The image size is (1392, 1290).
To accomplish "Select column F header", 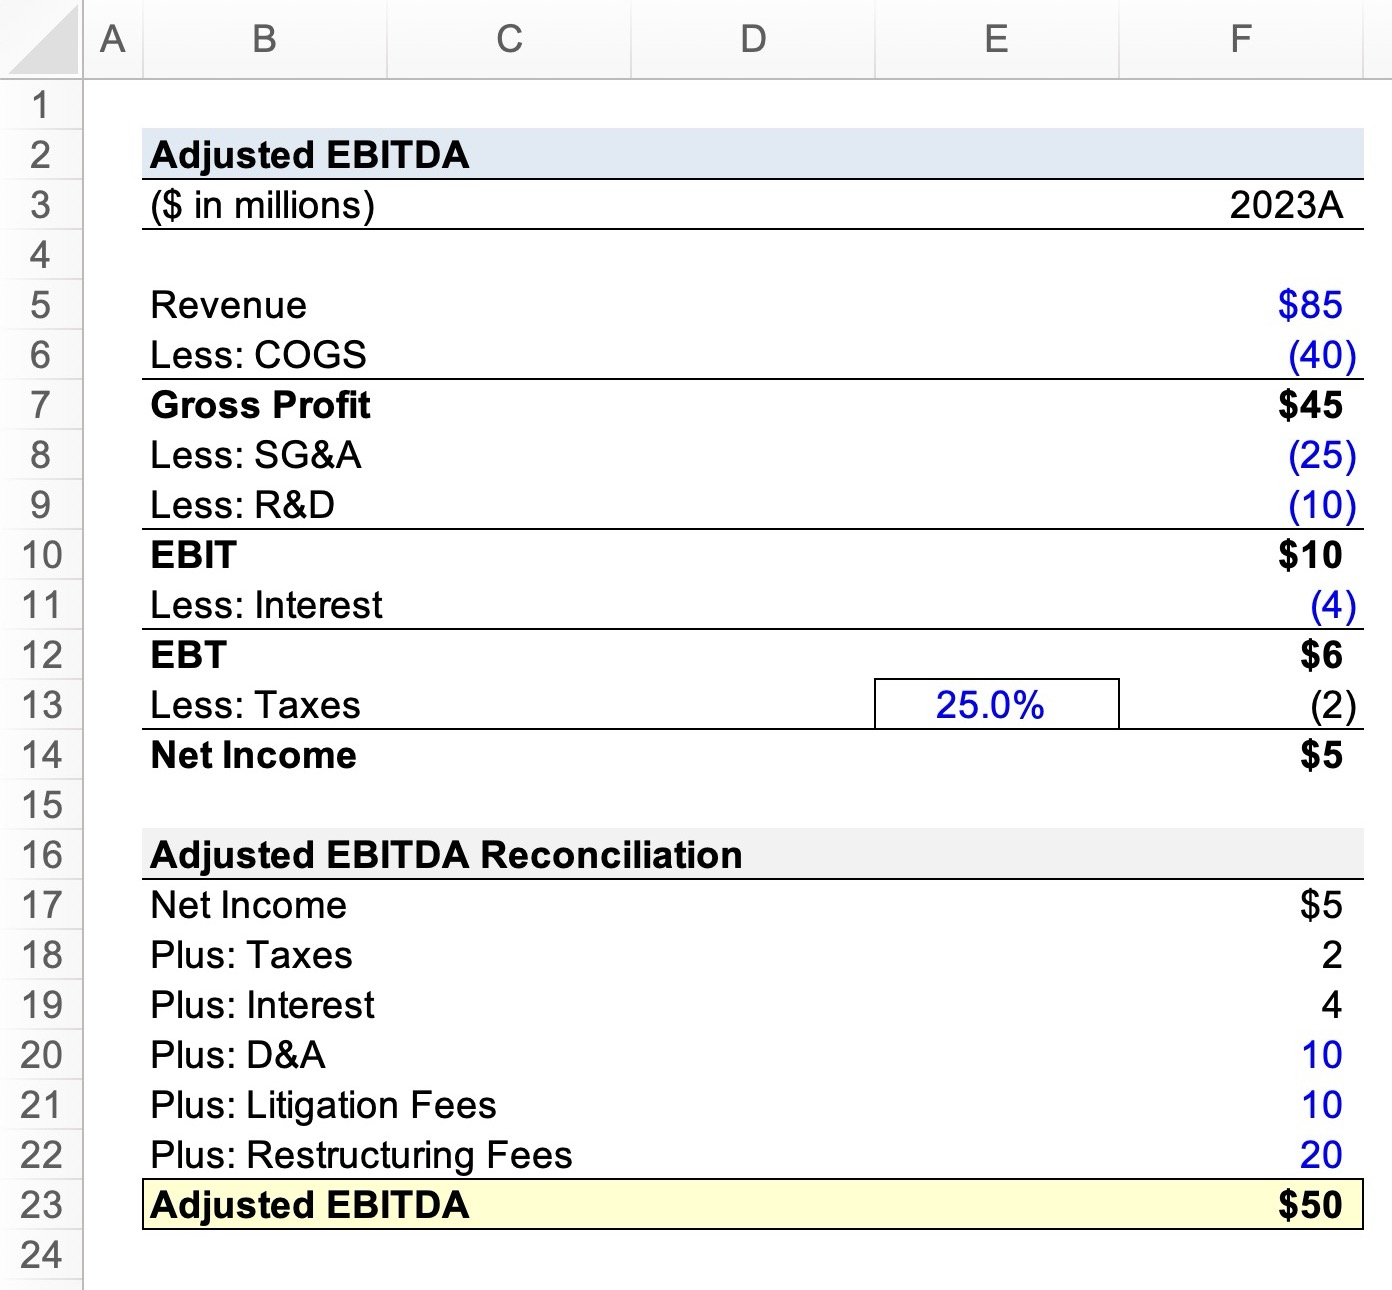I will [1240, 39].
